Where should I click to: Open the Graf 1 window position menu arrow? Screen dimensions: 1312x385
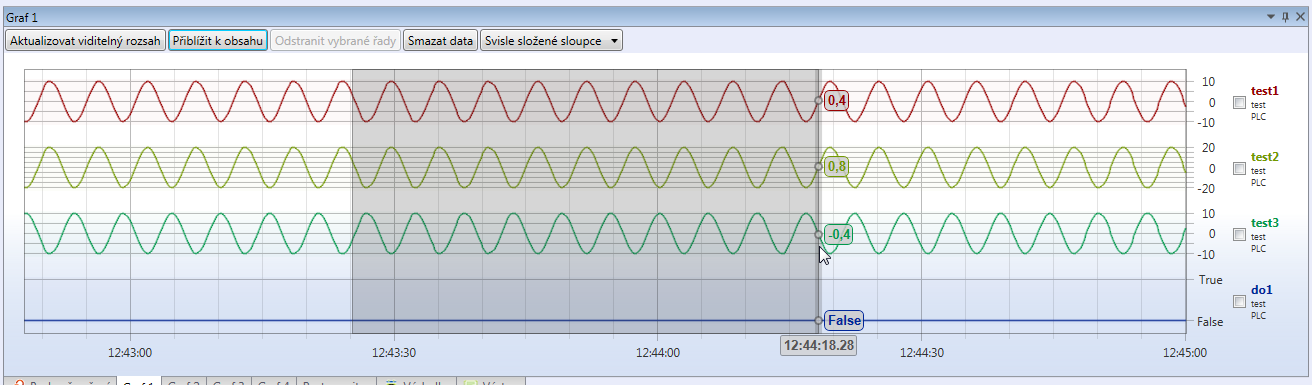pyautogui.click(x=1271, y=17)
